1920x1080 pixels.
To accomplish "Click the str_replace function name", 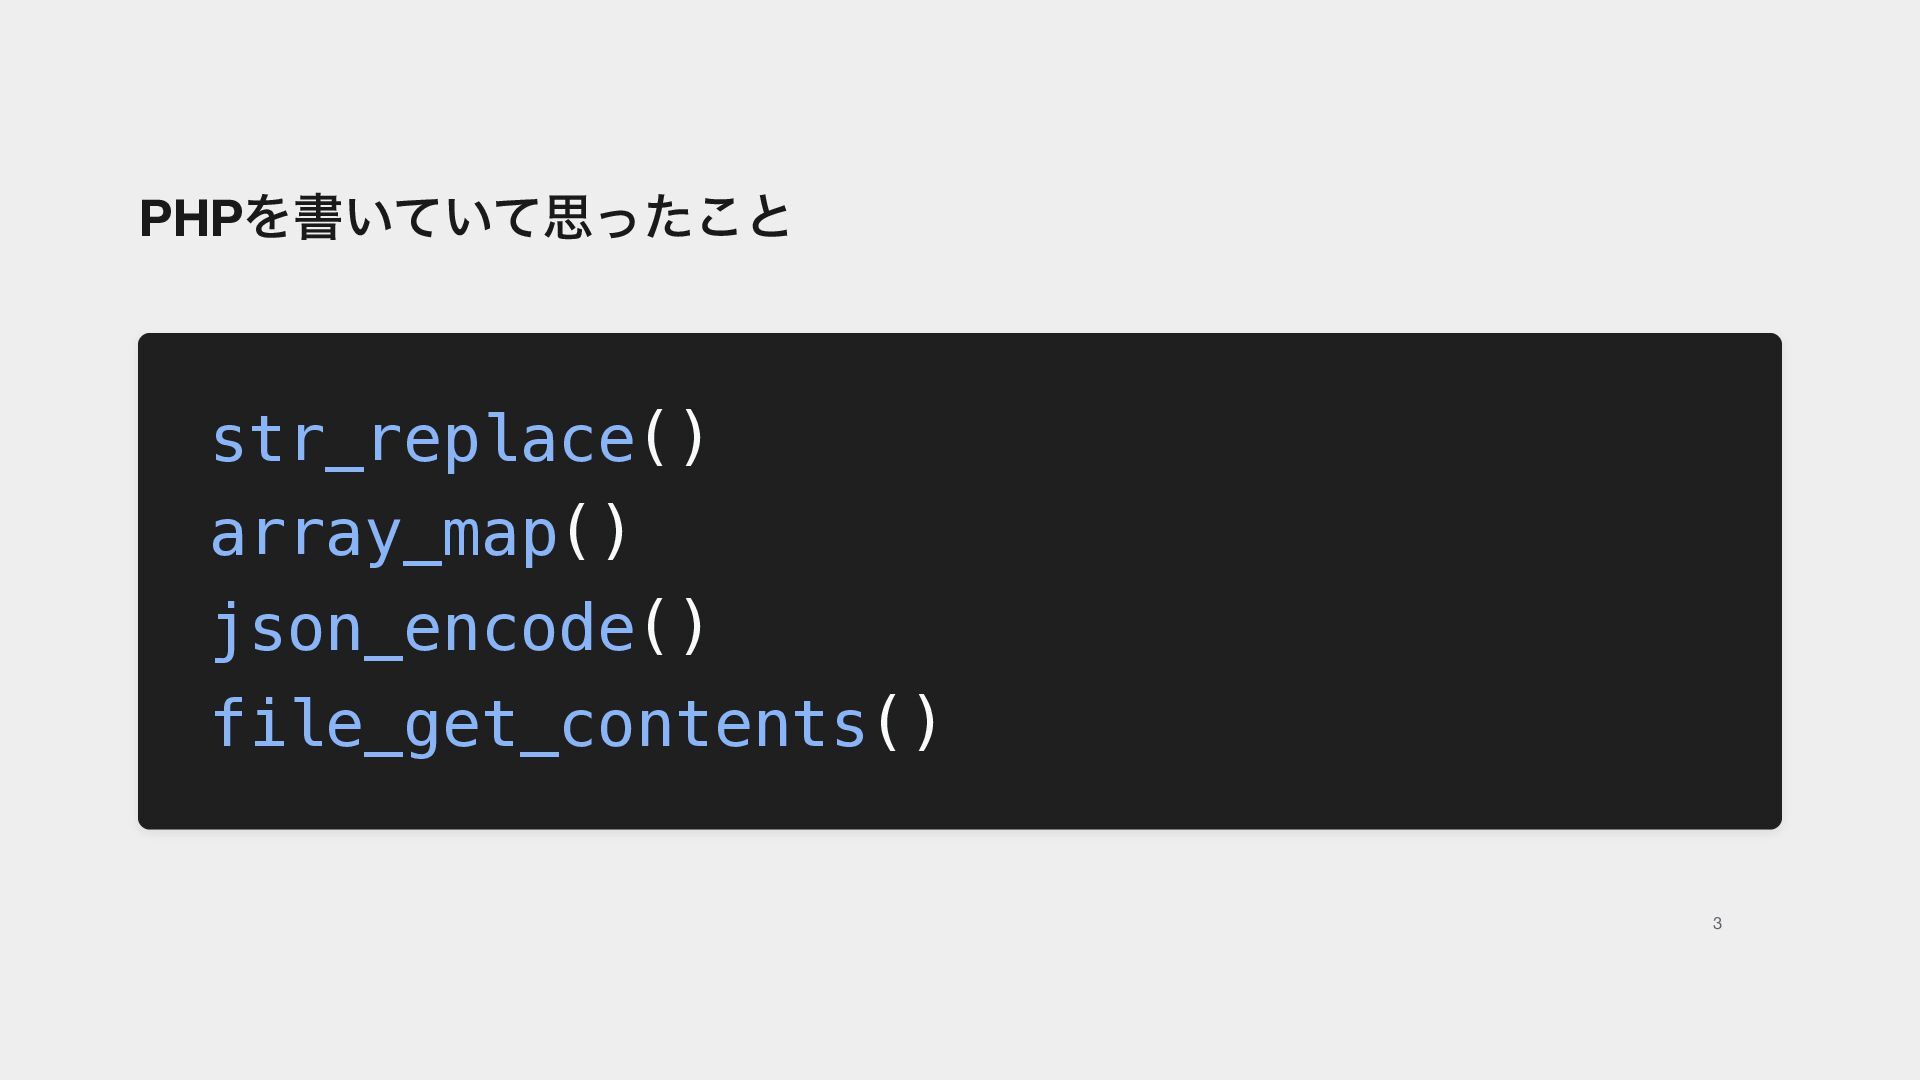I will pyautogui.click(x=423, y=439).
